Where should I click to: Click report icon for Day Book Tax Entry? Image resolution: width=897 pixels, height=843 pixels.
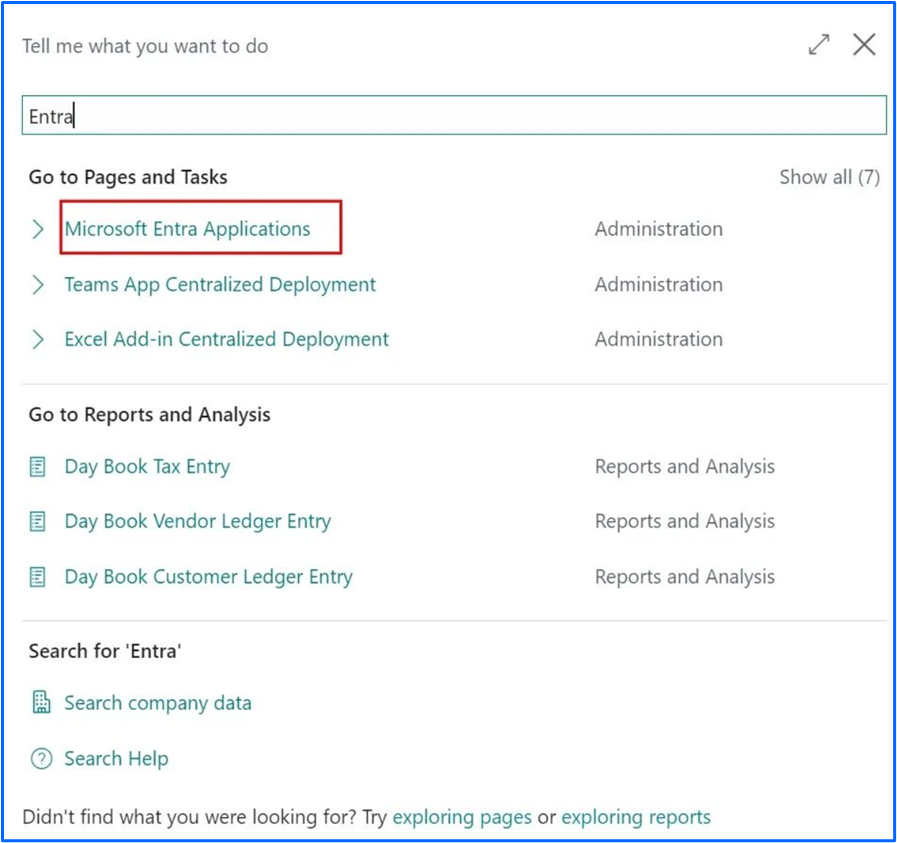38,467
